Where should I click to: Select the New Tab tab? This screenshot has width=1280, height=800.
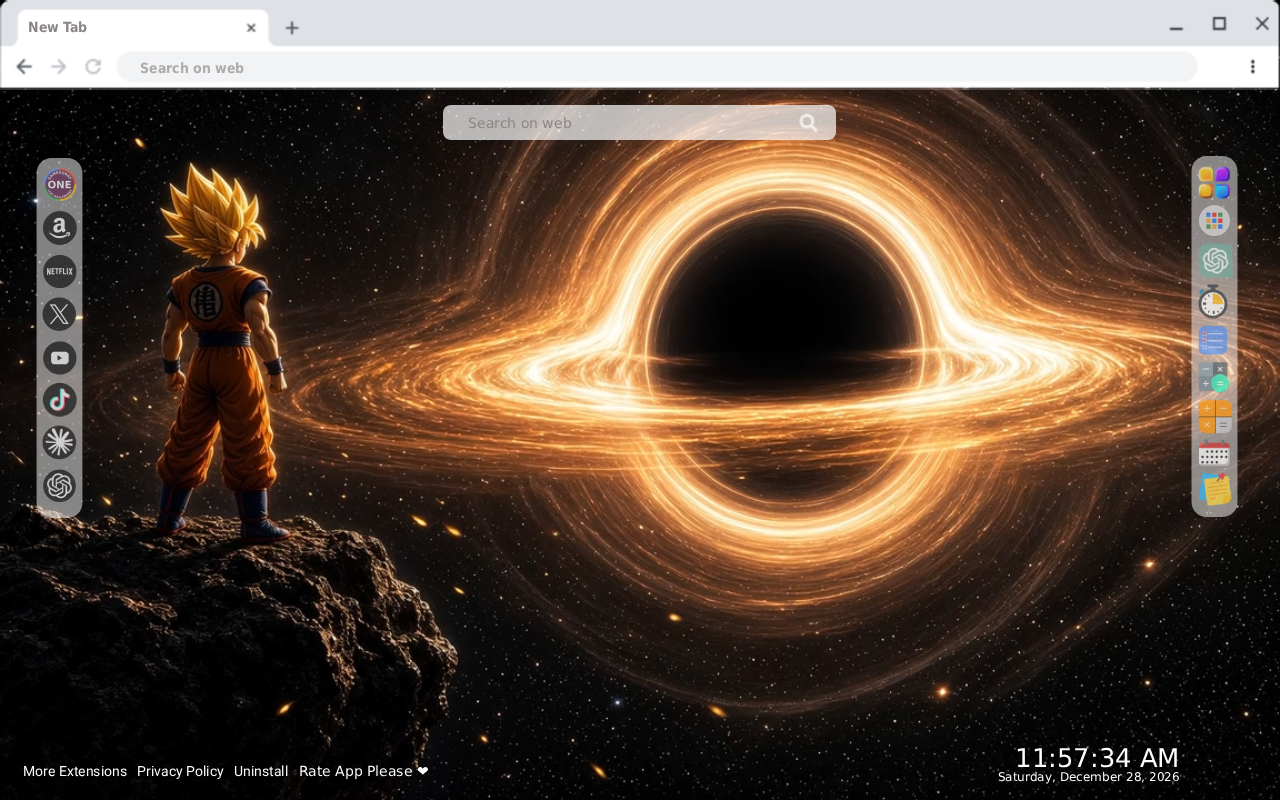point(143,28)
